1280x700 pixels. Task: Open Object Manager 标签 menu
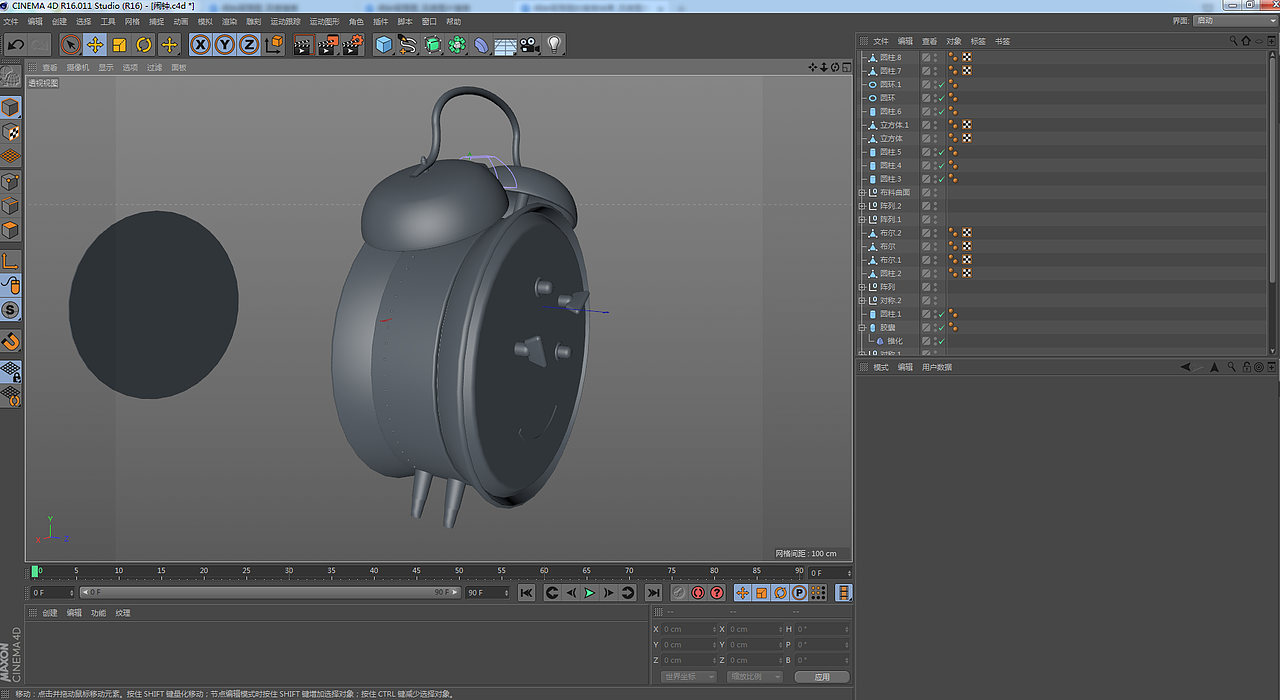tap(978, 41)
